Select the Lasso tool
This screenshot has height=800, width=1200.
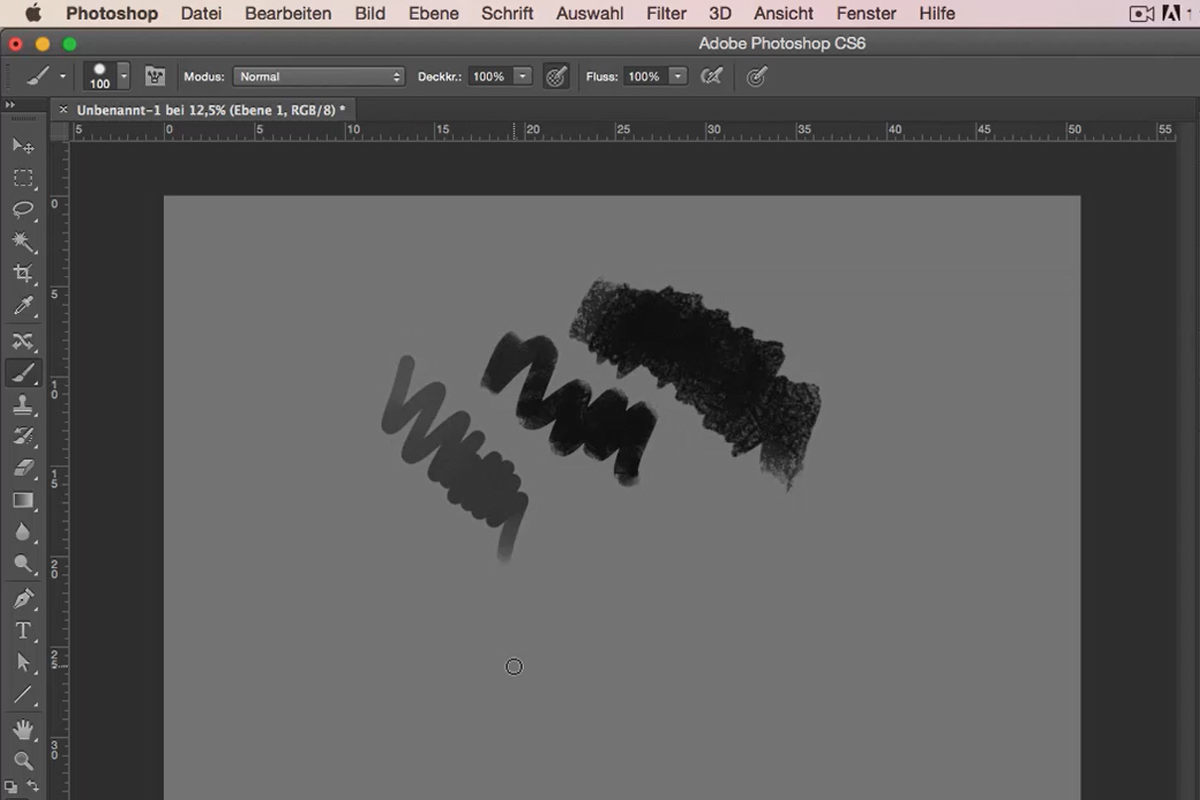23,210
